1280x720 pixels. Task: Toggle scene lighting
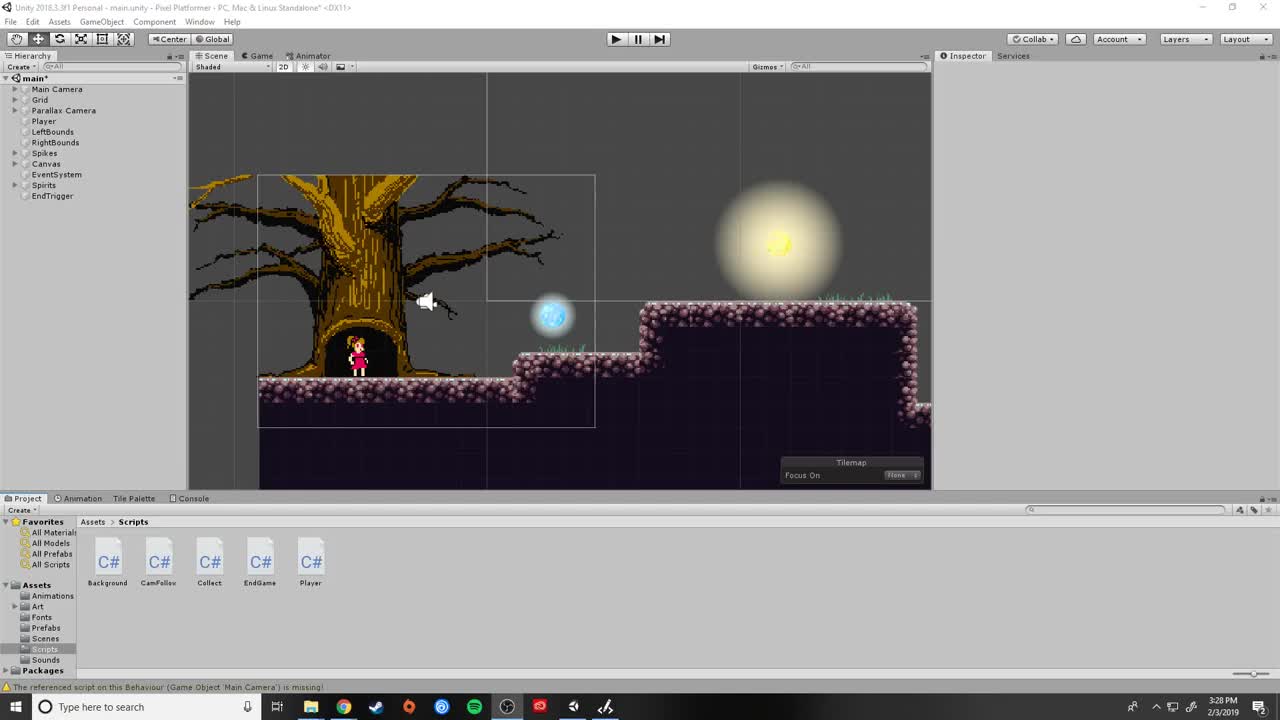(x=305, y=67)
